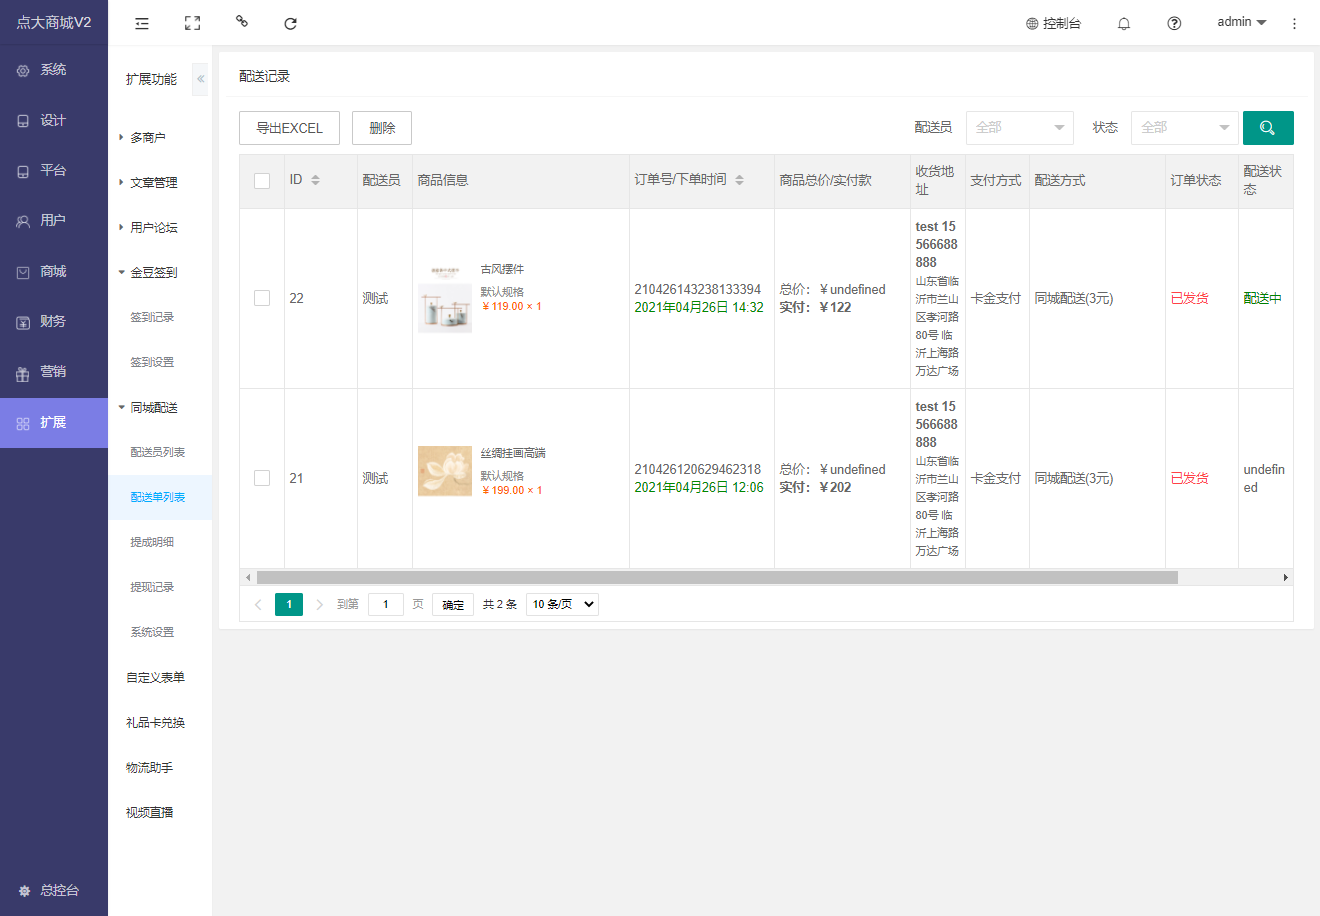This screenshot has height=916, width=1320.
Task: Check the row for order ID 21
Action: pos(262,478)
